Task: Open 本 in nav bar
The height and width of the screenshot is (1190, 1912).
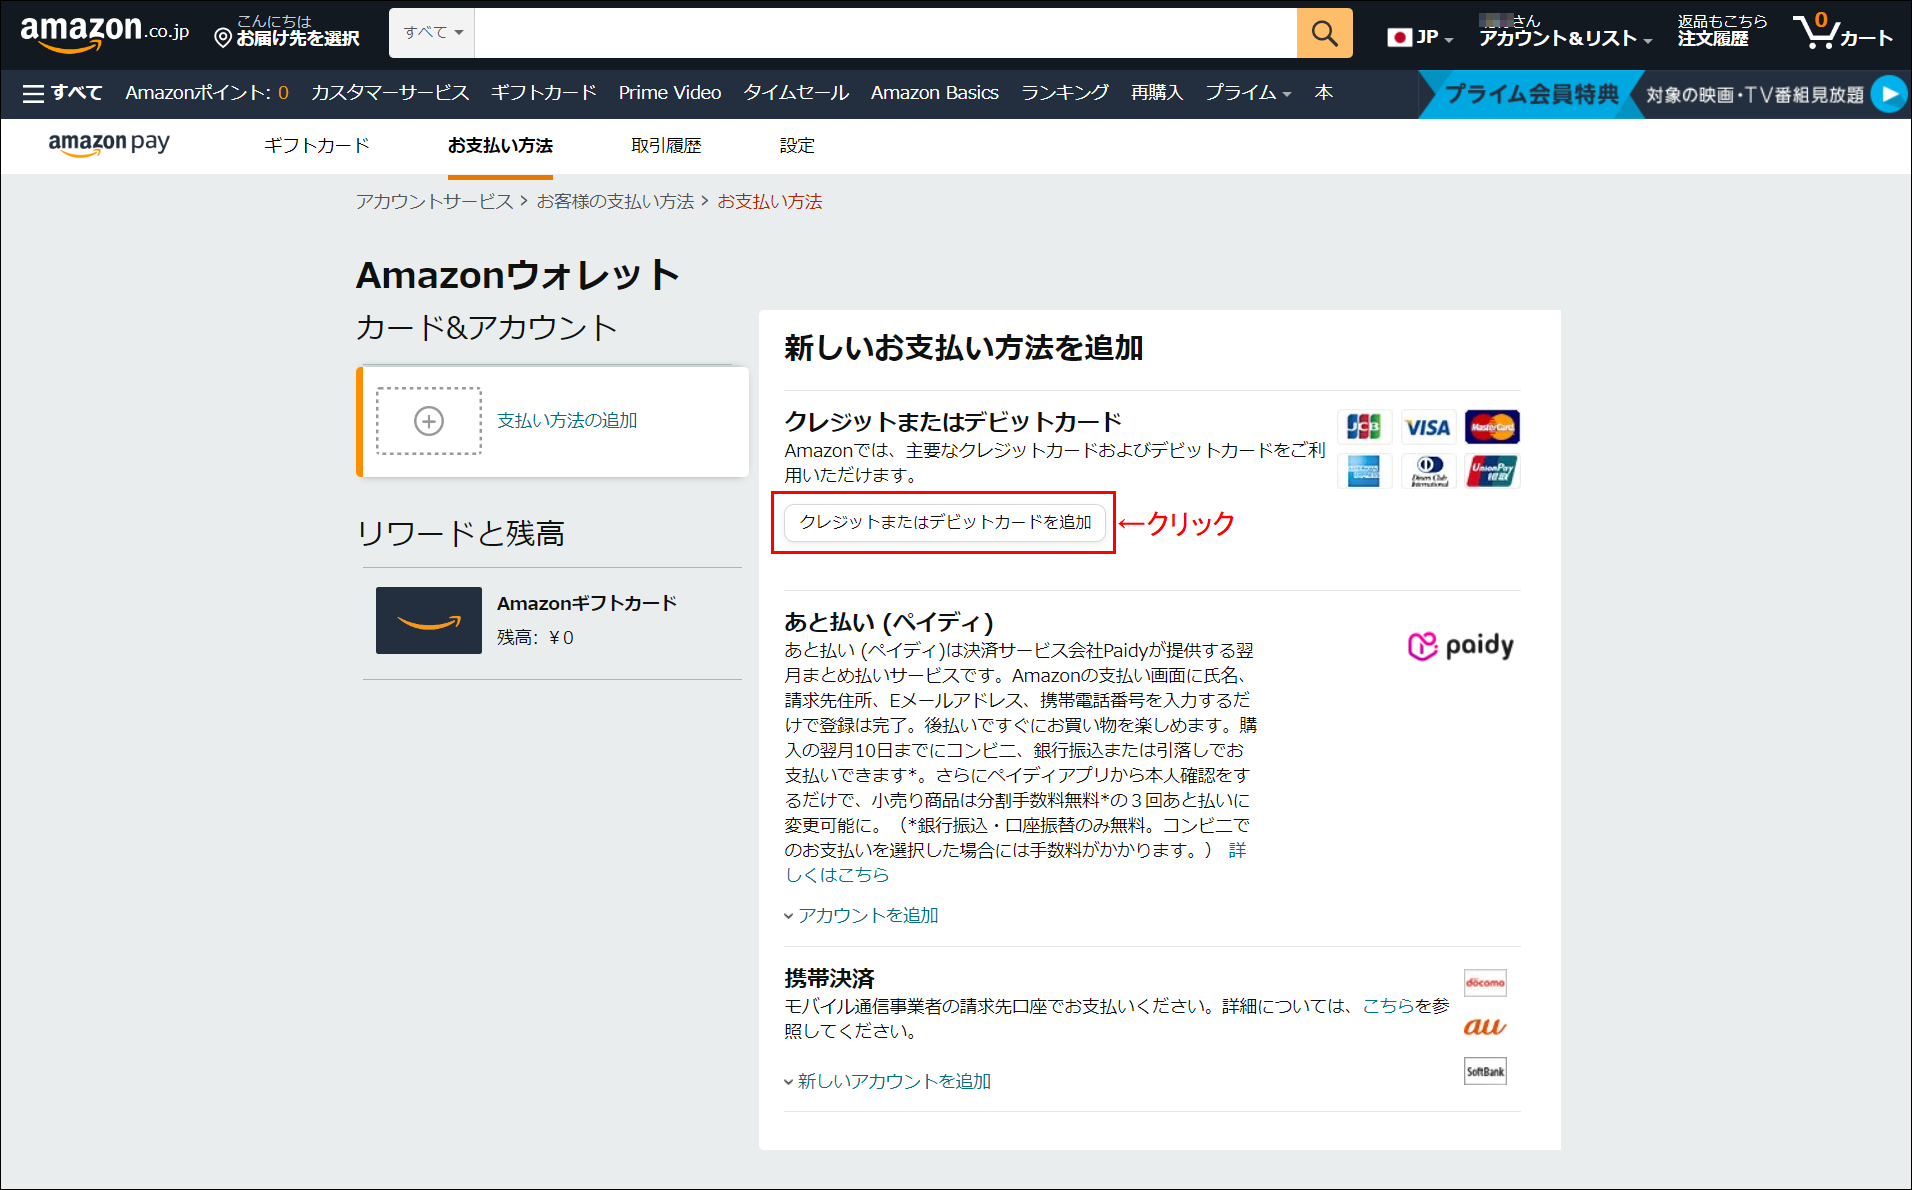Action: (1323, 93)
